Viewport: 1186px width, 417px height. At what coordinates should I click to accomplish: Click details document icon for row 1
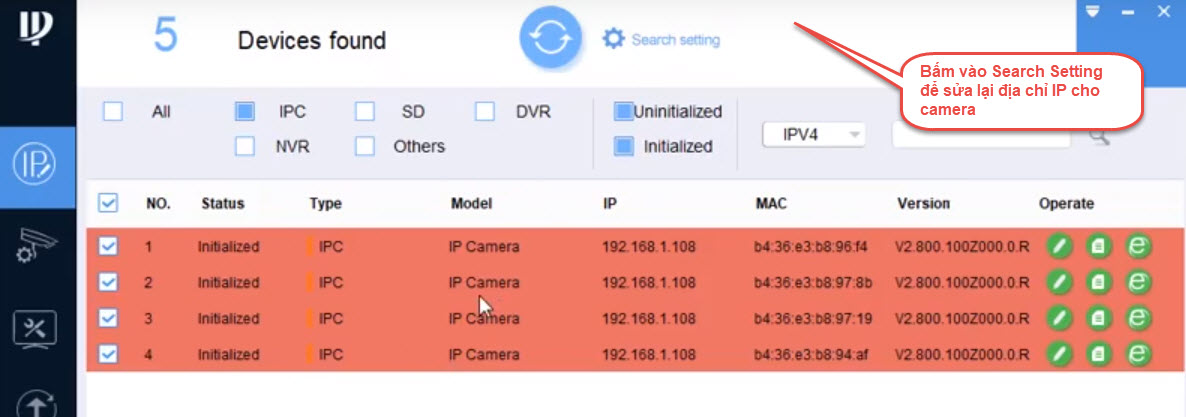tap(1098, 246)
